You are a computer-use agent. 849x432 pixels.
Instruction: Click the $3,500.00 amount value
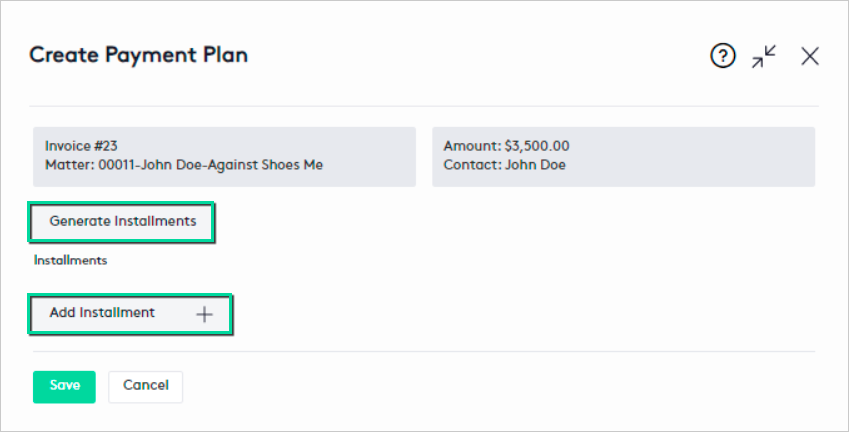[537, 146]
